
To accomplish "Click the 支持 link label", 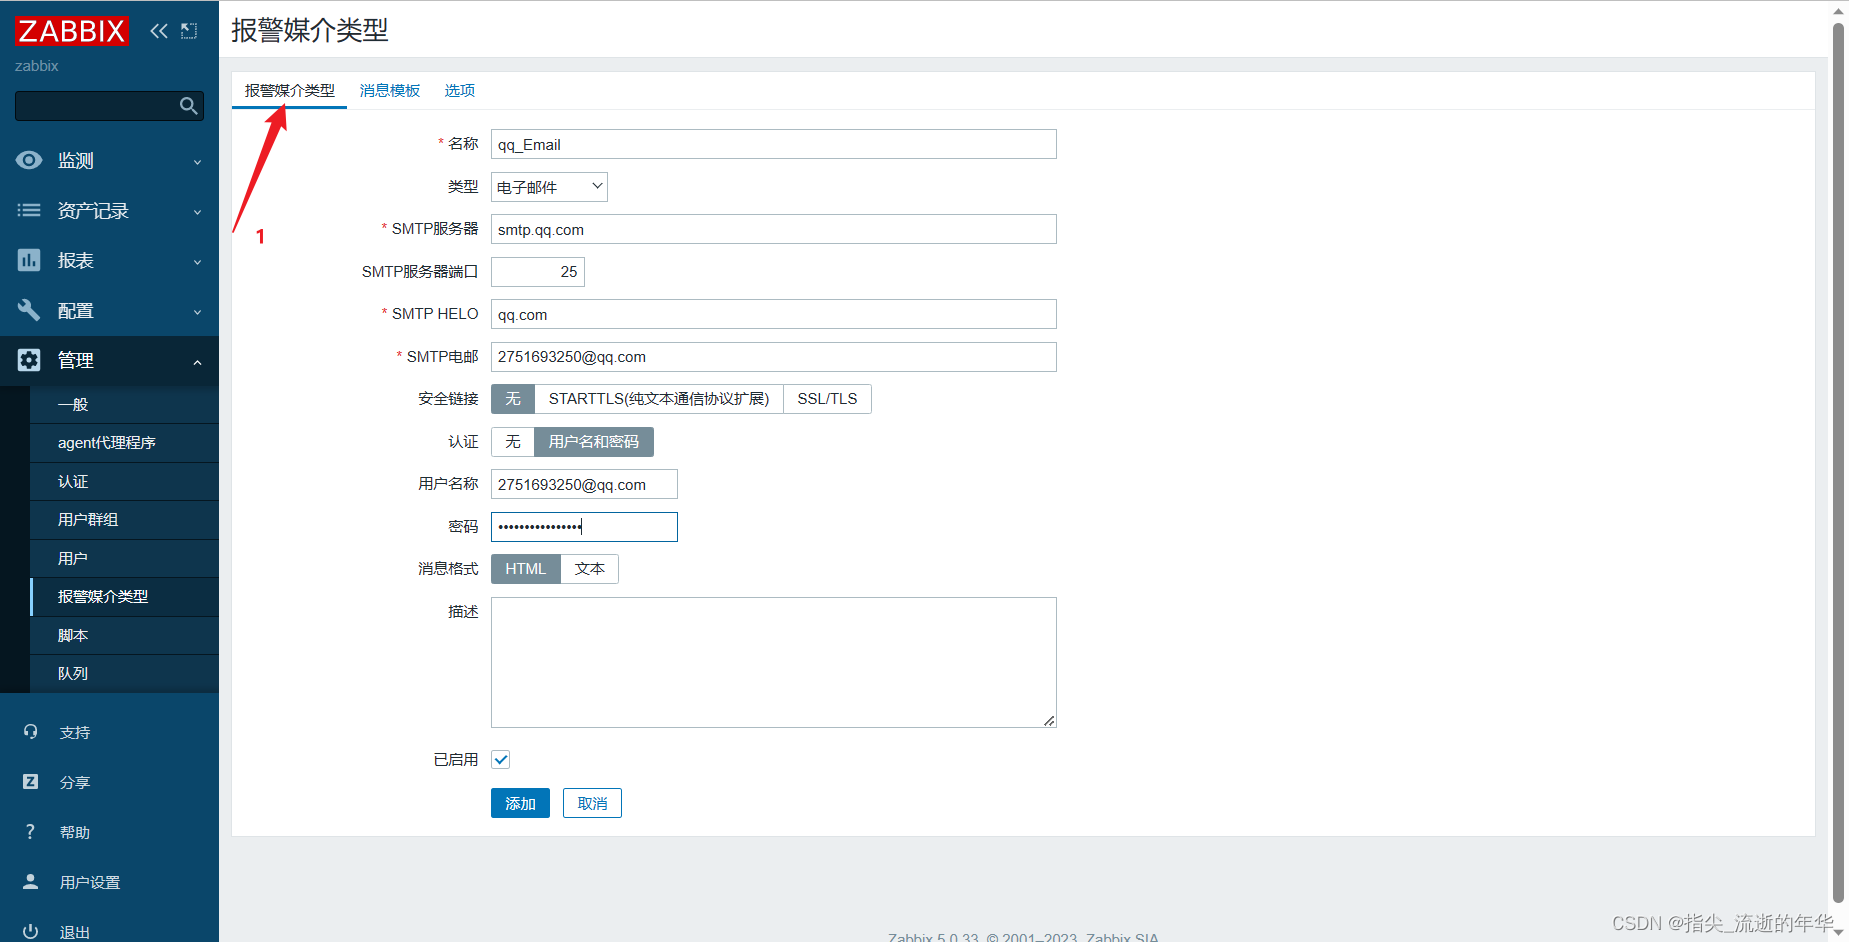I will coord(75,732).
